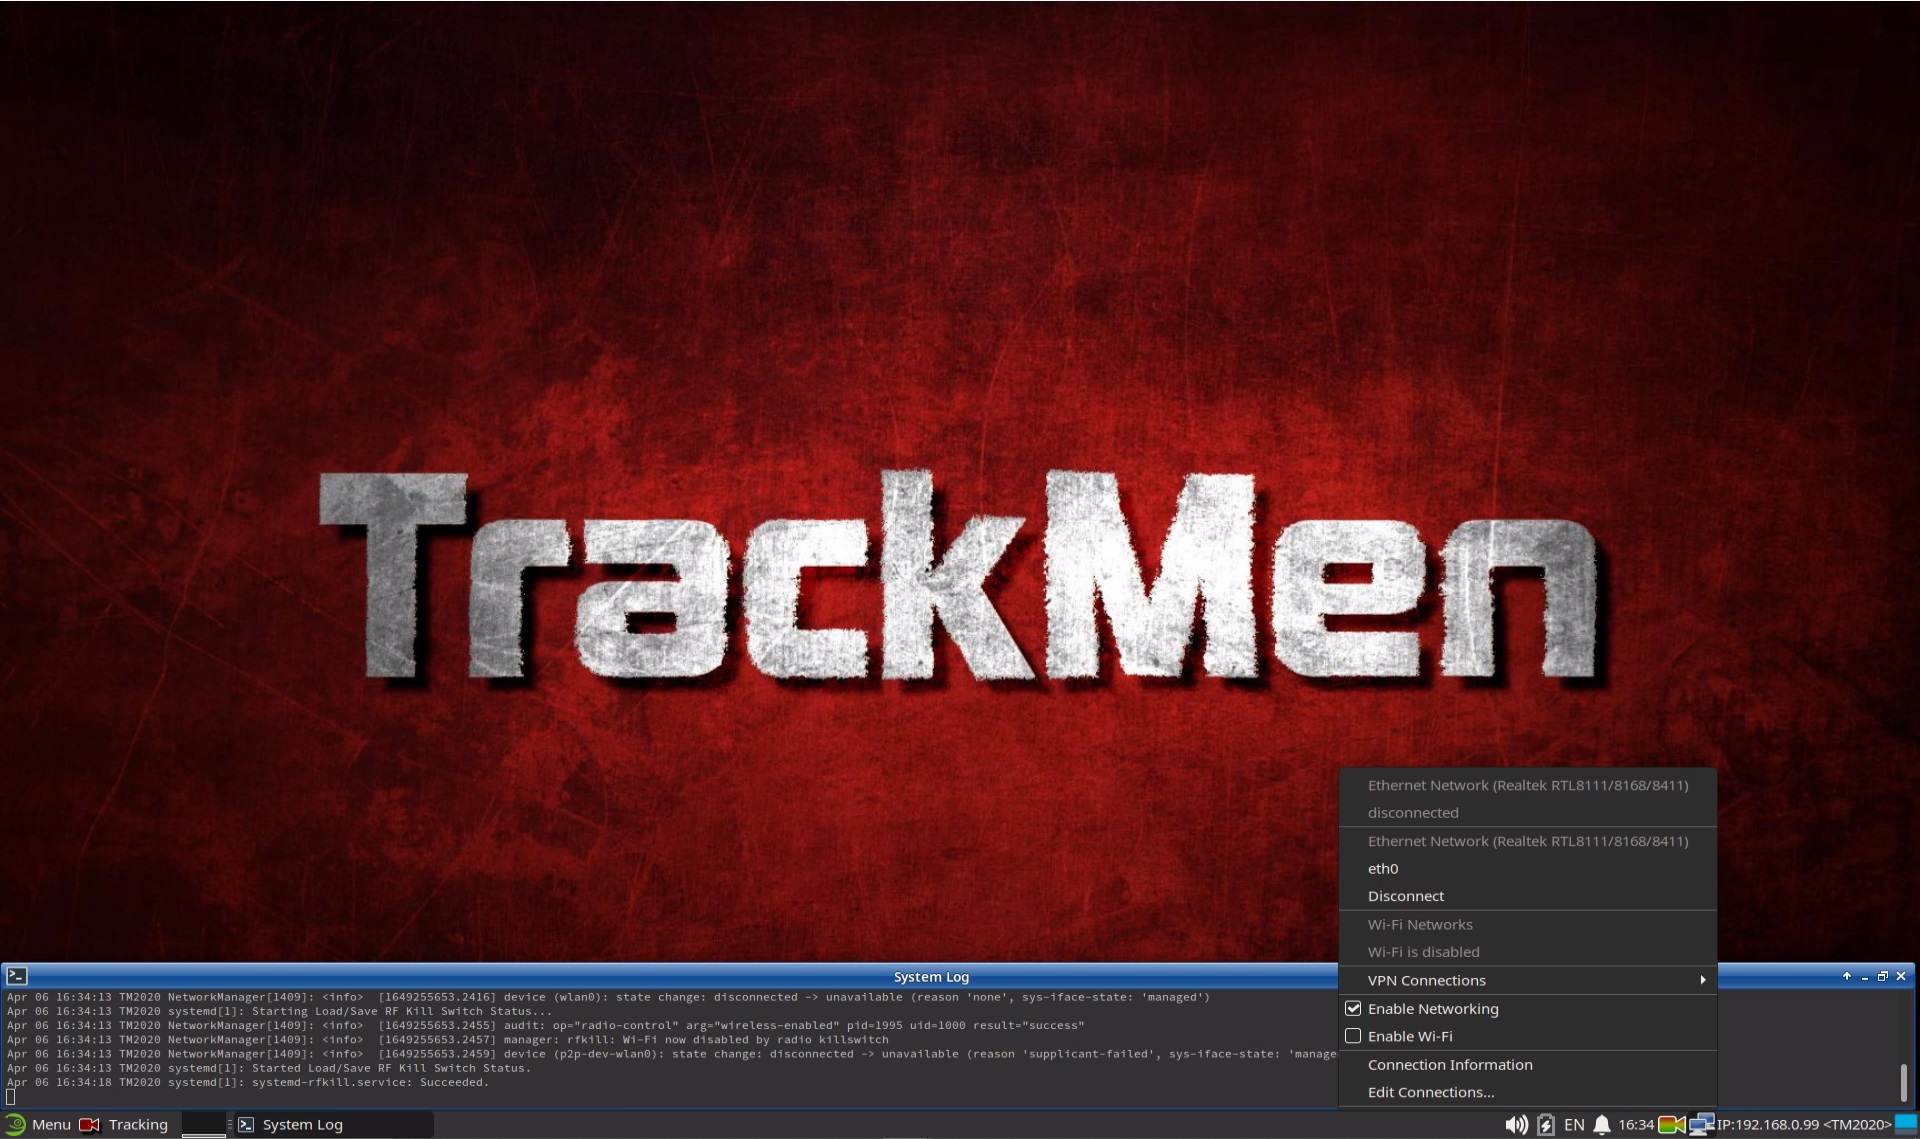This screenshot has height=1139, width=1920.
Task: Expand VPN Connections submenu arrow
Action: coord(1702,980)
